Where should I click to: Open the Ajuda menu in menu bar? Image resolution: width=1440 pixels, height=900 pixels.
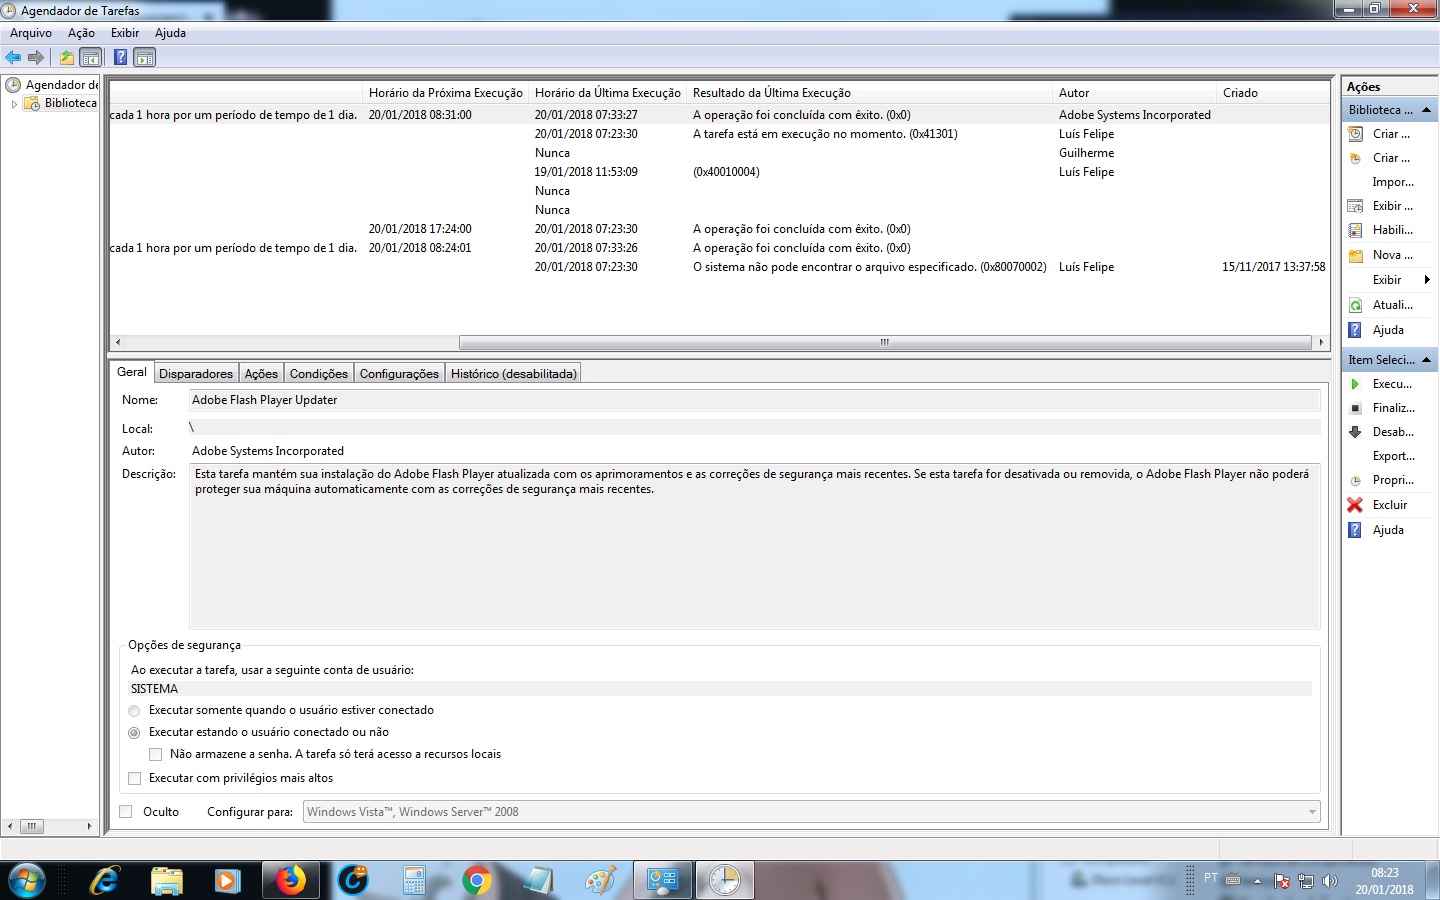[x=170, y=33]
